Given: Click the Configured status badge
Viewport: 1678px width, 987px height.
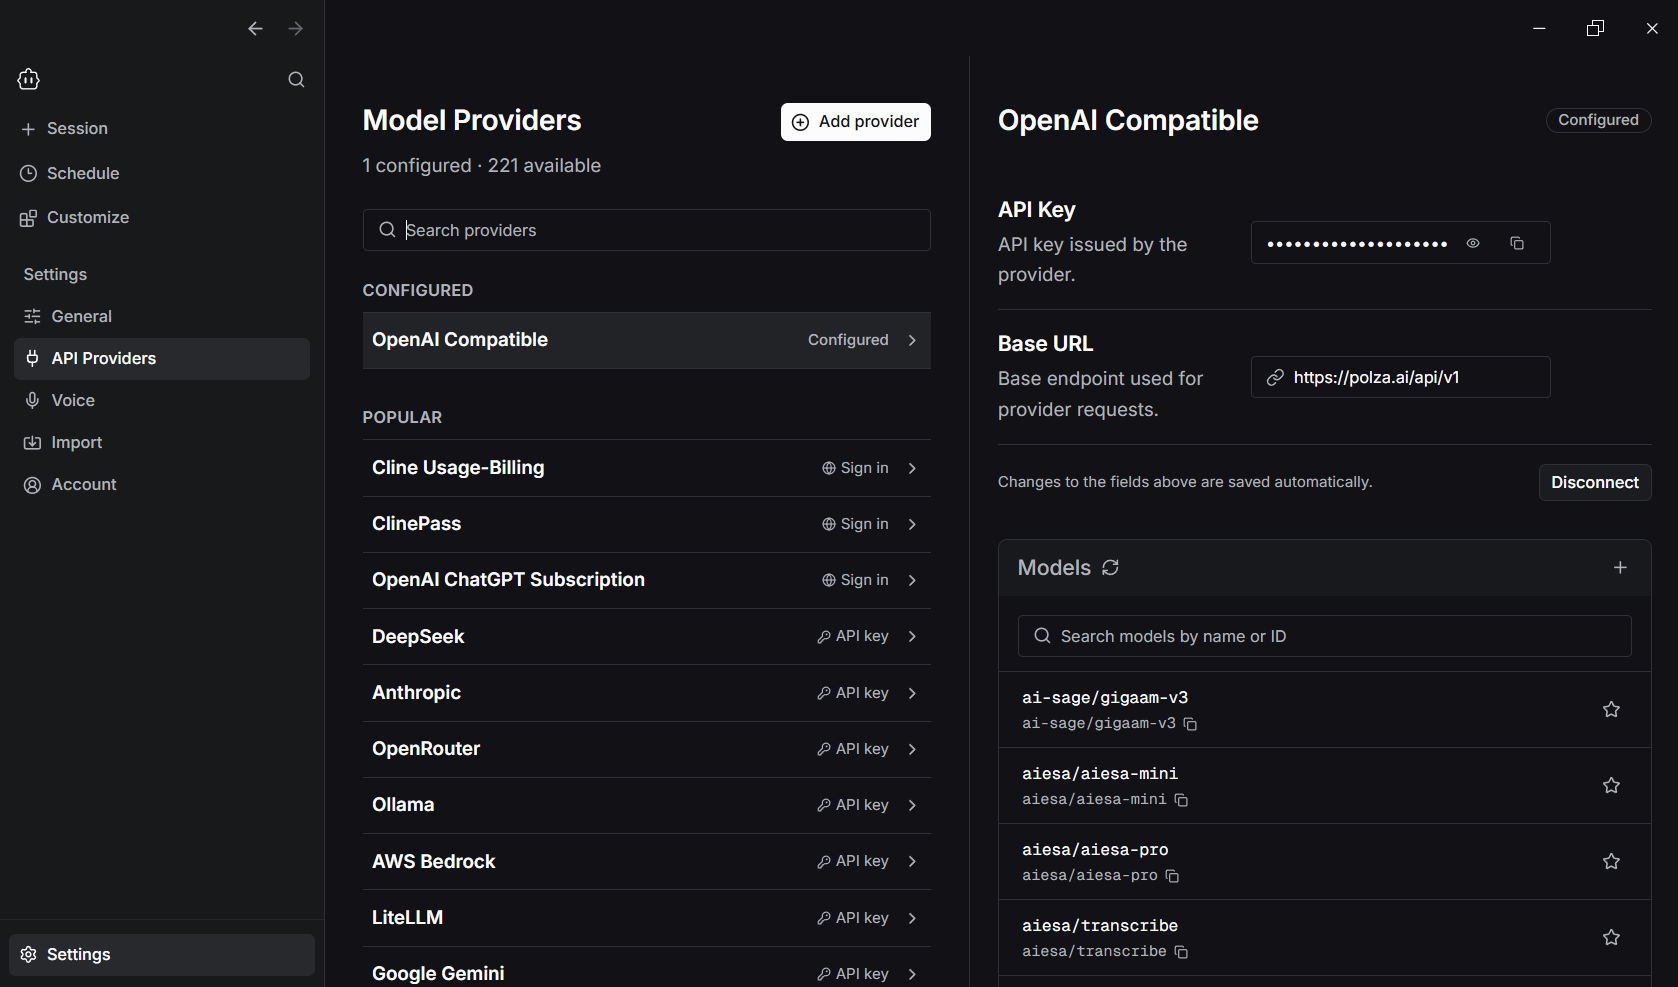Looking at the screenshot, I should point(1598,120).
